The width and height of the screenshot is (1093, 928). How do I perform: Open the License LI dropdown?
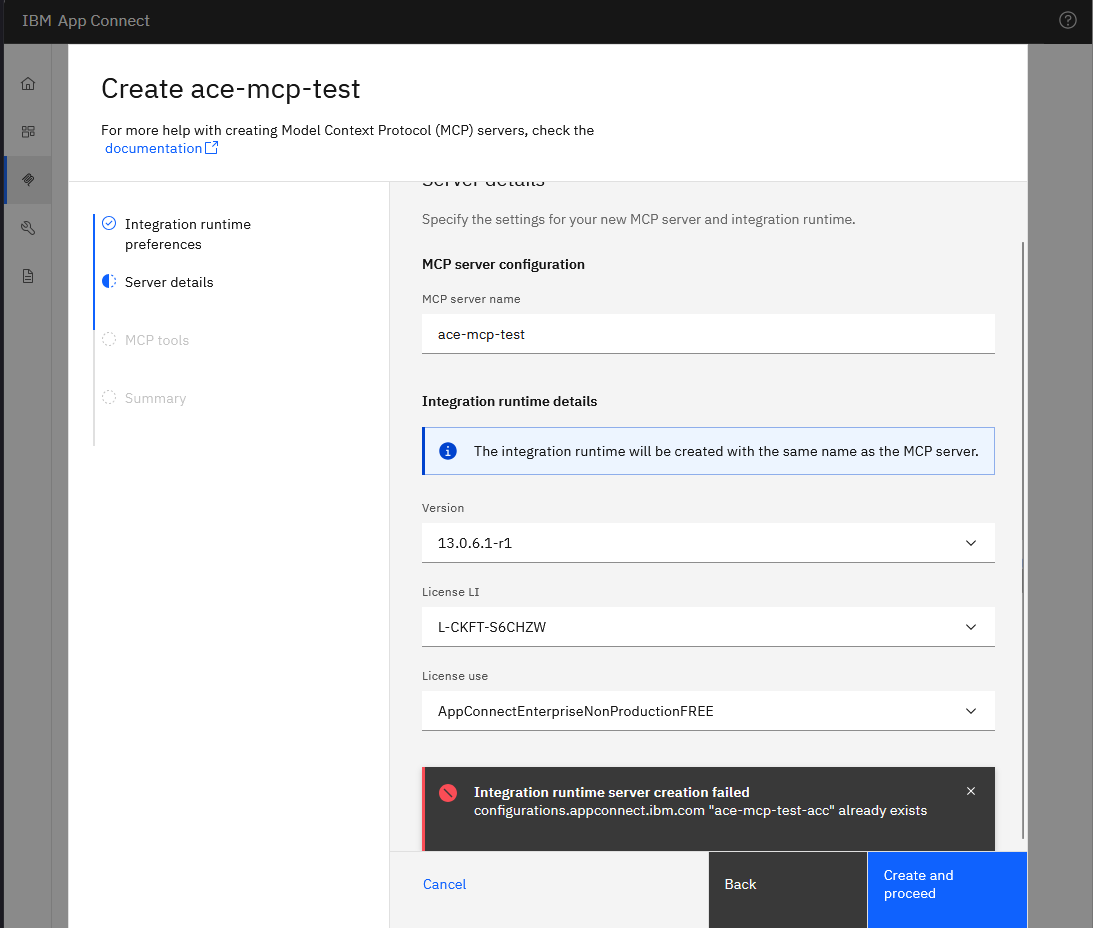click(708, 627)
